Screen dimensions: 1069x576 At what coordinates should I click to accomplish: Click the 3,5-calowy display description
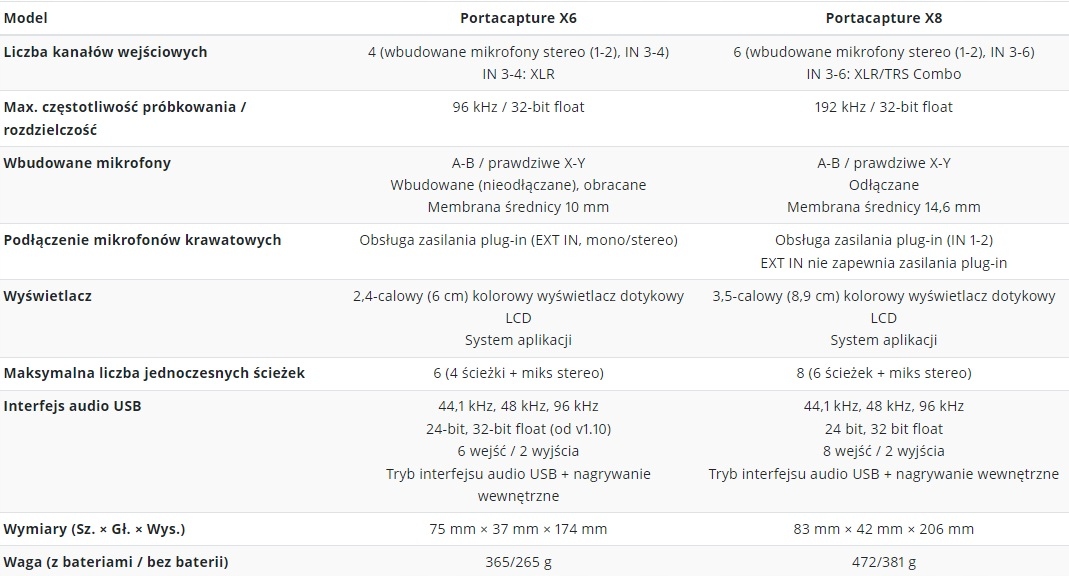883,296
